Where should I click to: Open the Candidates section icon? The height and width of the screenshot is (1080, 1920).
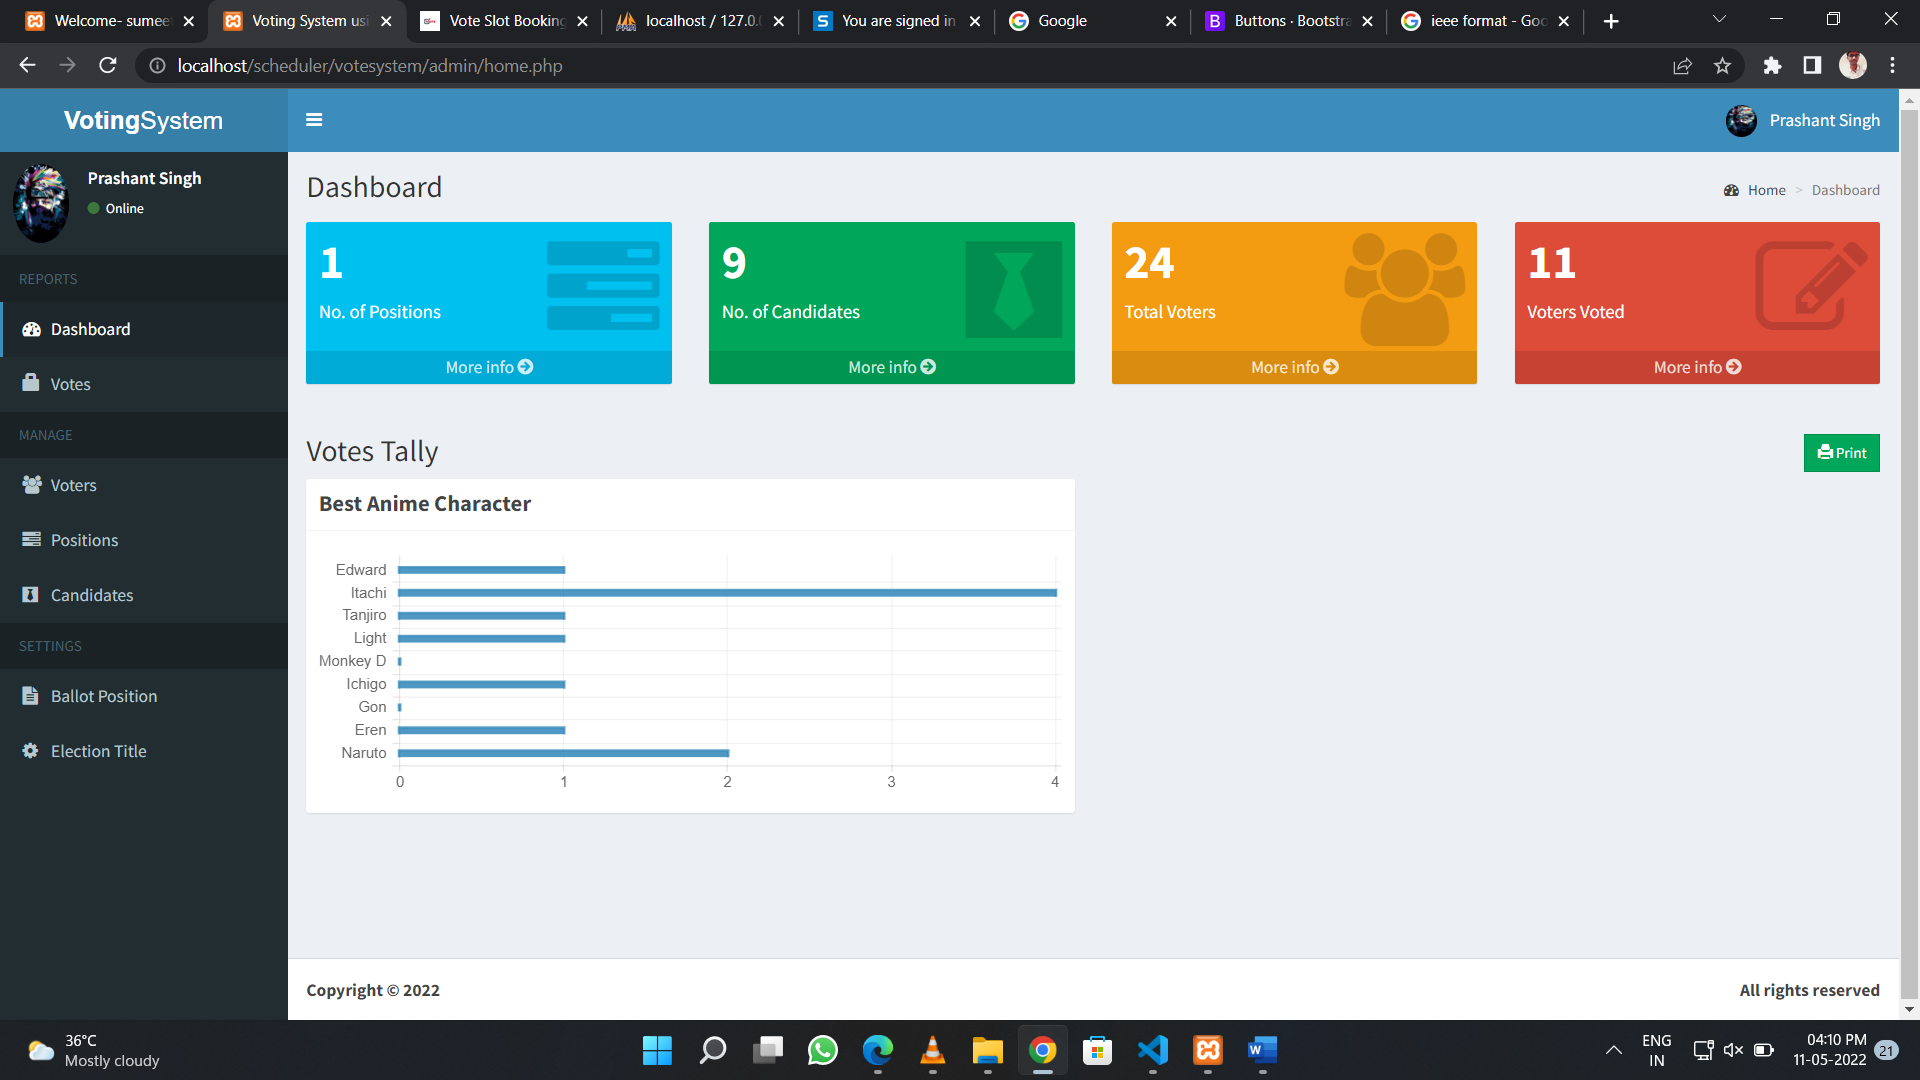coord(30,595)
